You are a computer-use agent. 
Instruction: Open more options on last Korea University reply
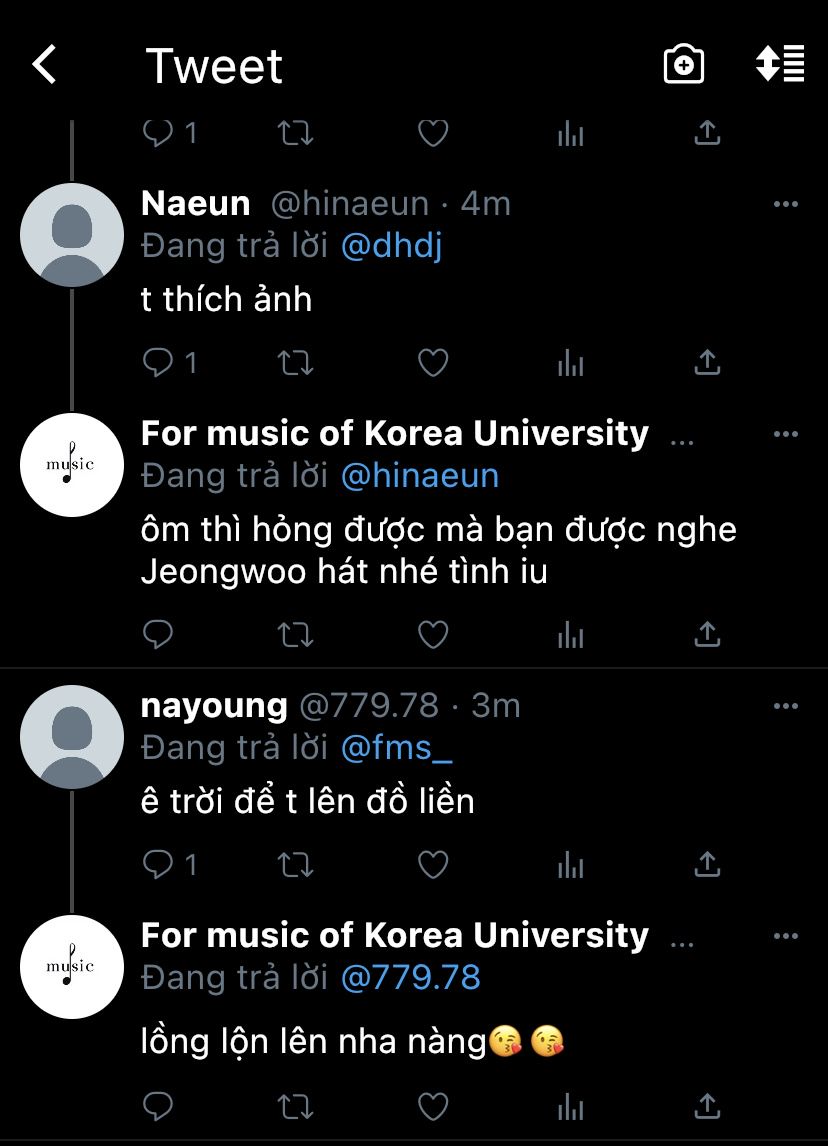(x=786, y=936)
